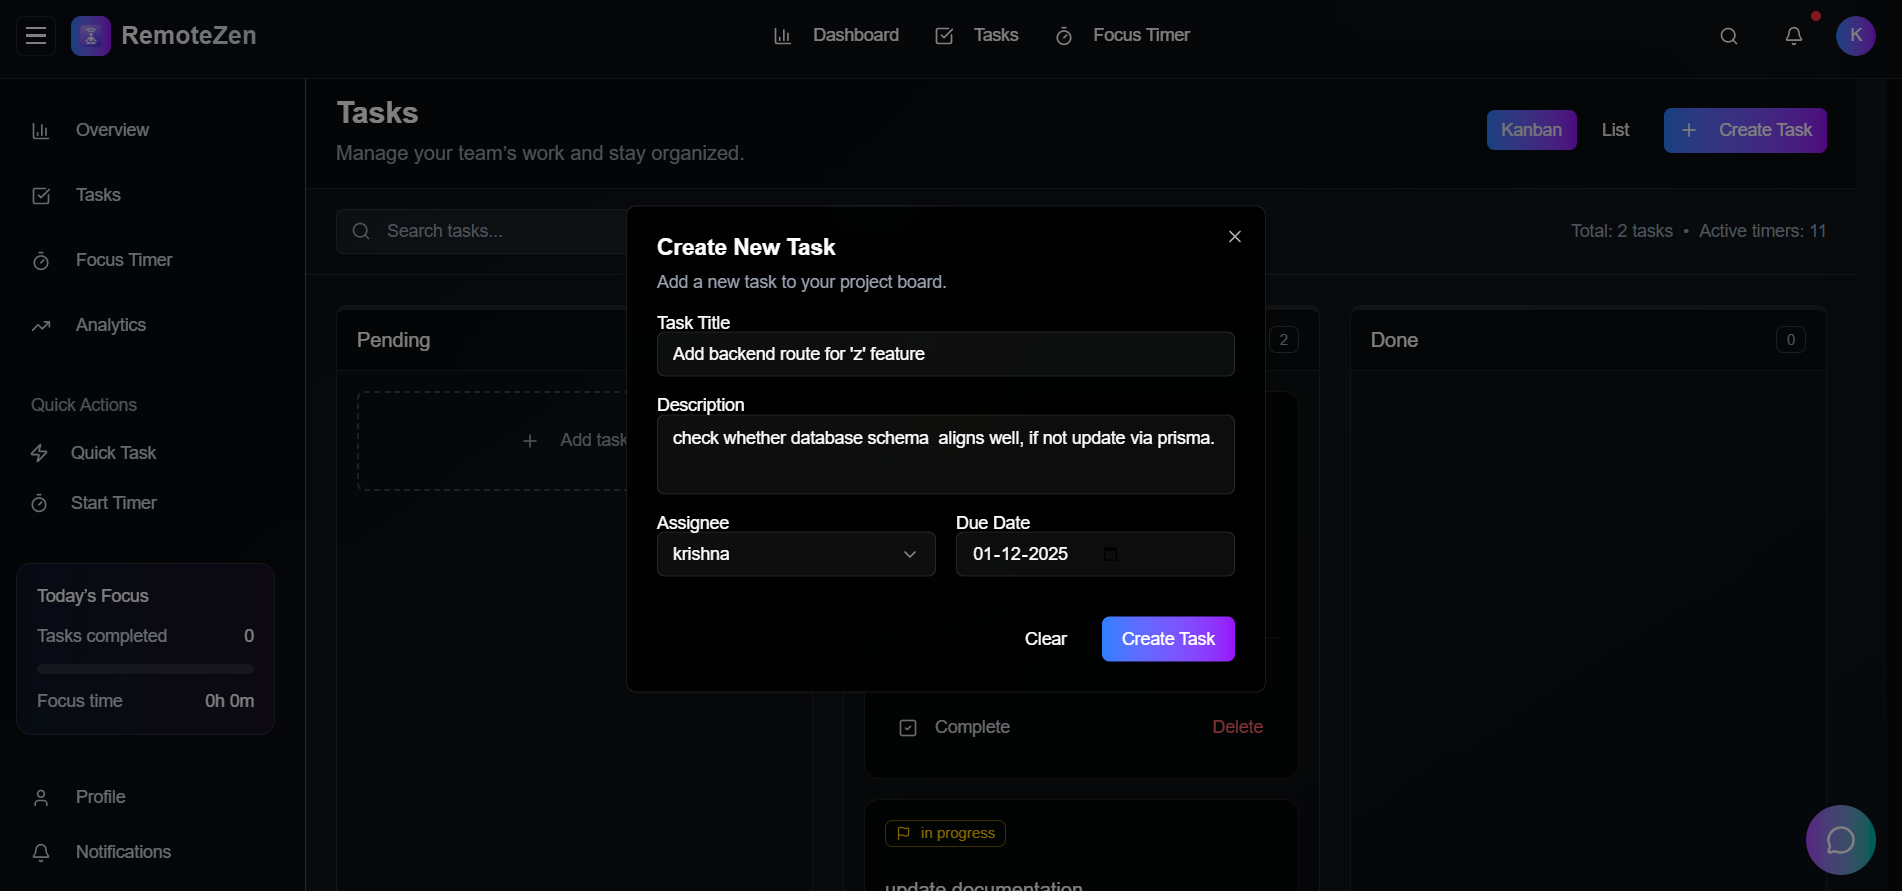
Task: Click the sidebar Tasks check icon
Action: pos(41,196)
